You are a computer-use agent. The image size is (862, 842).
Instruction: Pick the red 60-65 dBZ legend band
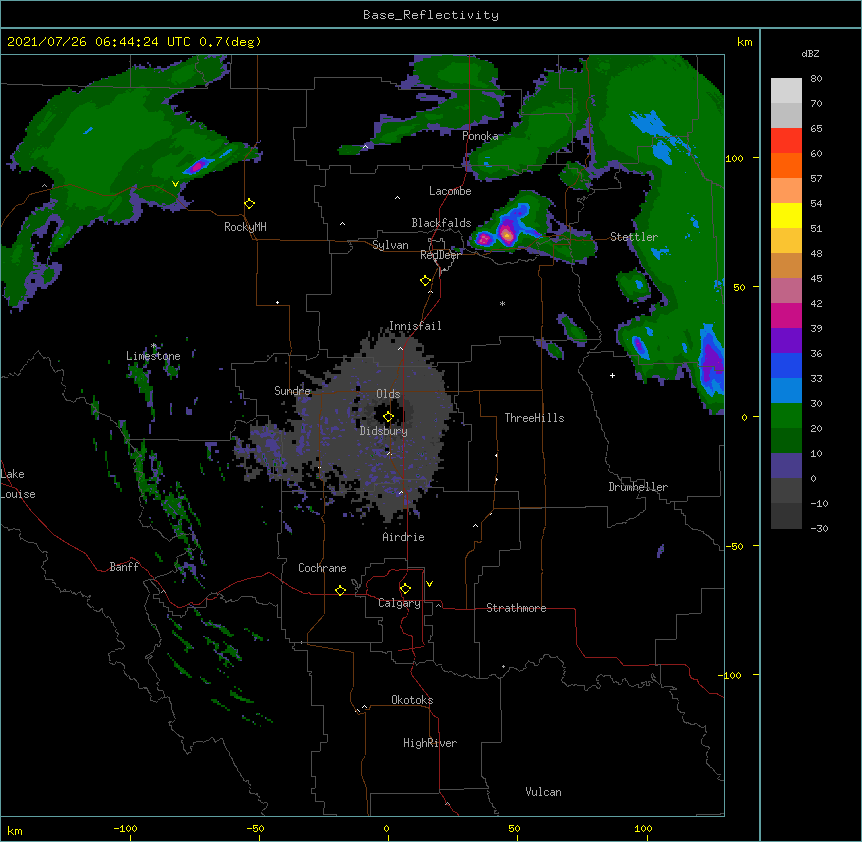click(x=786, y=141)
